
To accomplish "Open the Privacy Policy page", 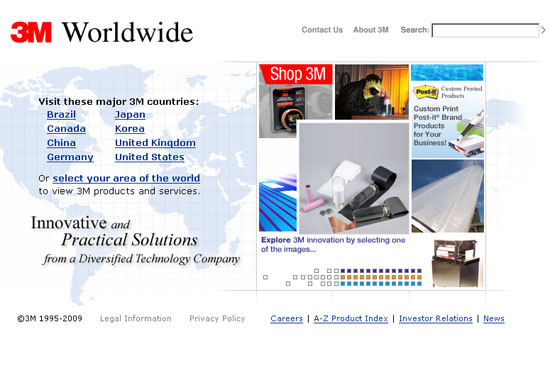I will (217, 319).
